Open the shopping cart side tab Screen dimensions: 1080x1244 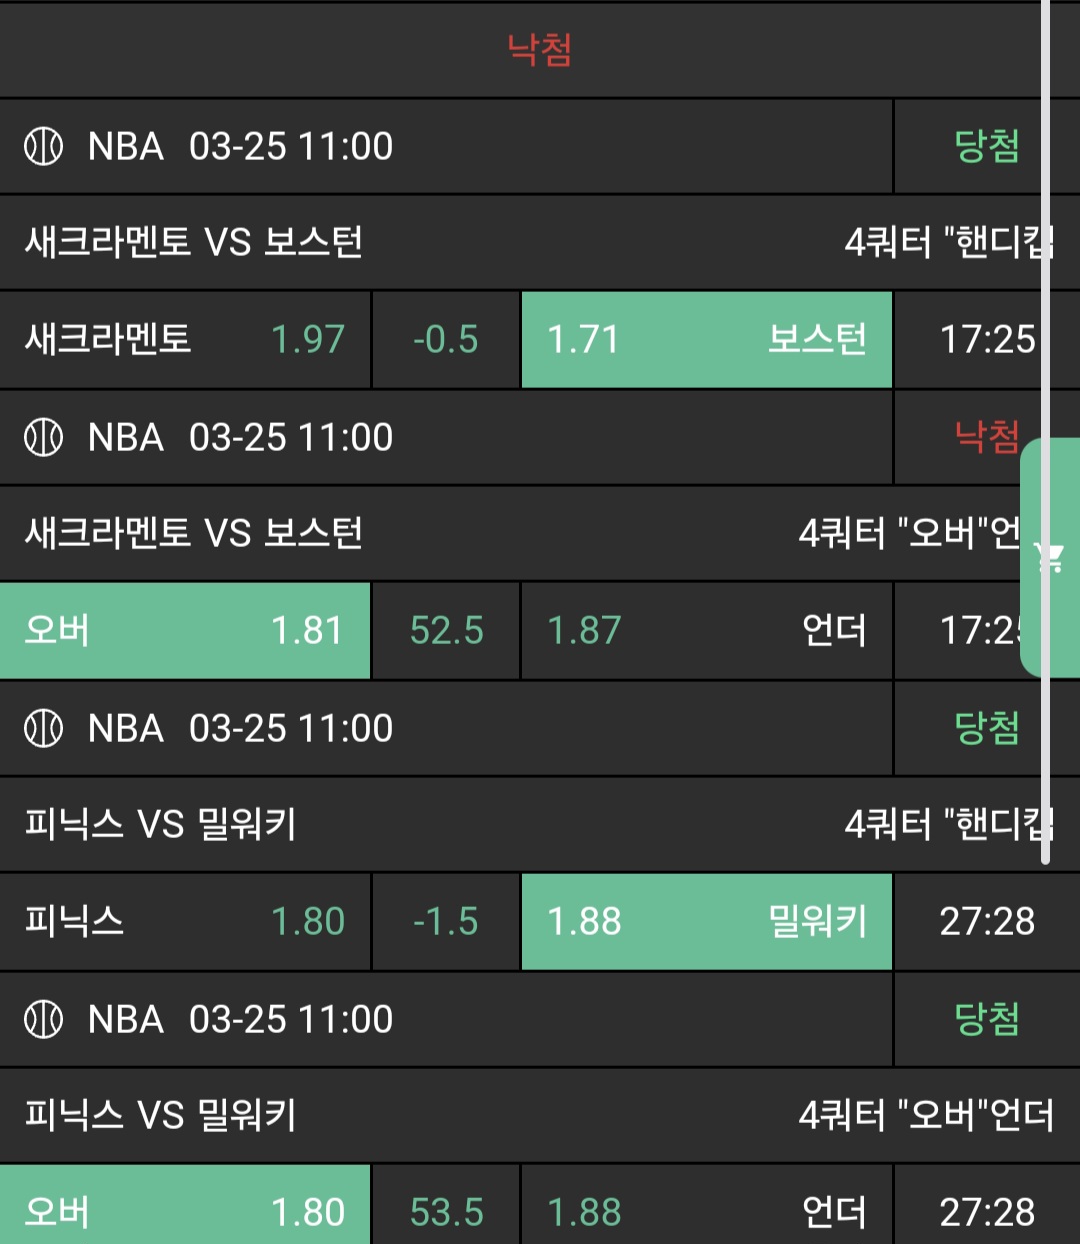click(x=1050, y=557)
